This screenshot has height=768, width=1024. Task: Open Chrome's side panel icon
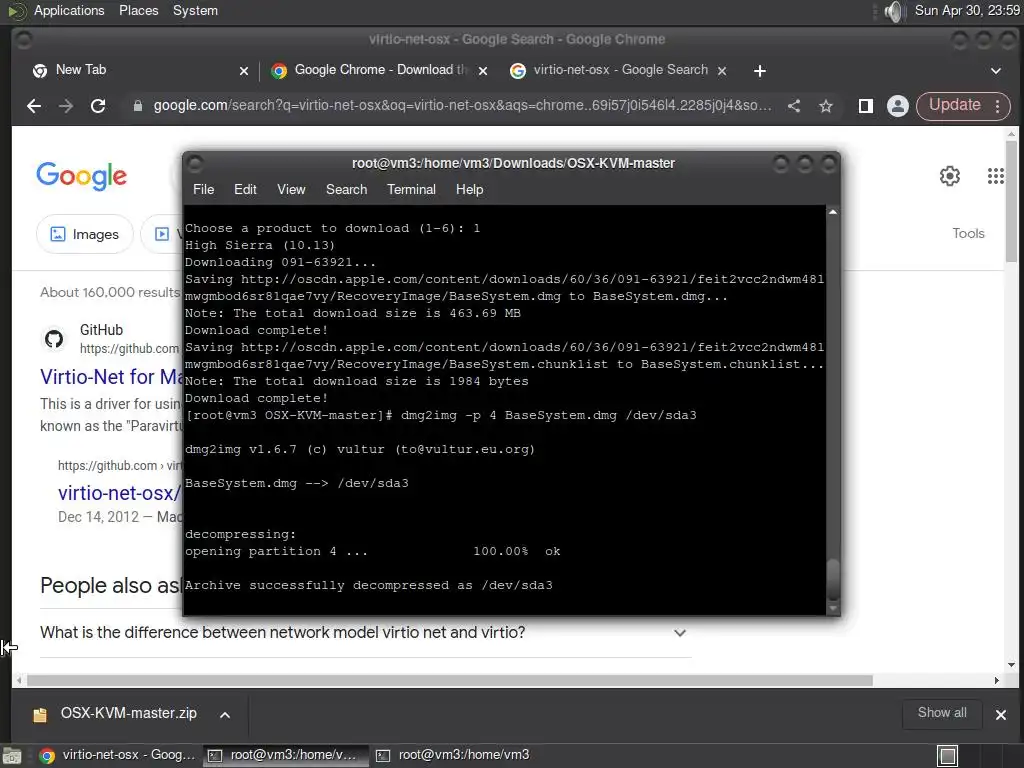(x=866, y=106)
